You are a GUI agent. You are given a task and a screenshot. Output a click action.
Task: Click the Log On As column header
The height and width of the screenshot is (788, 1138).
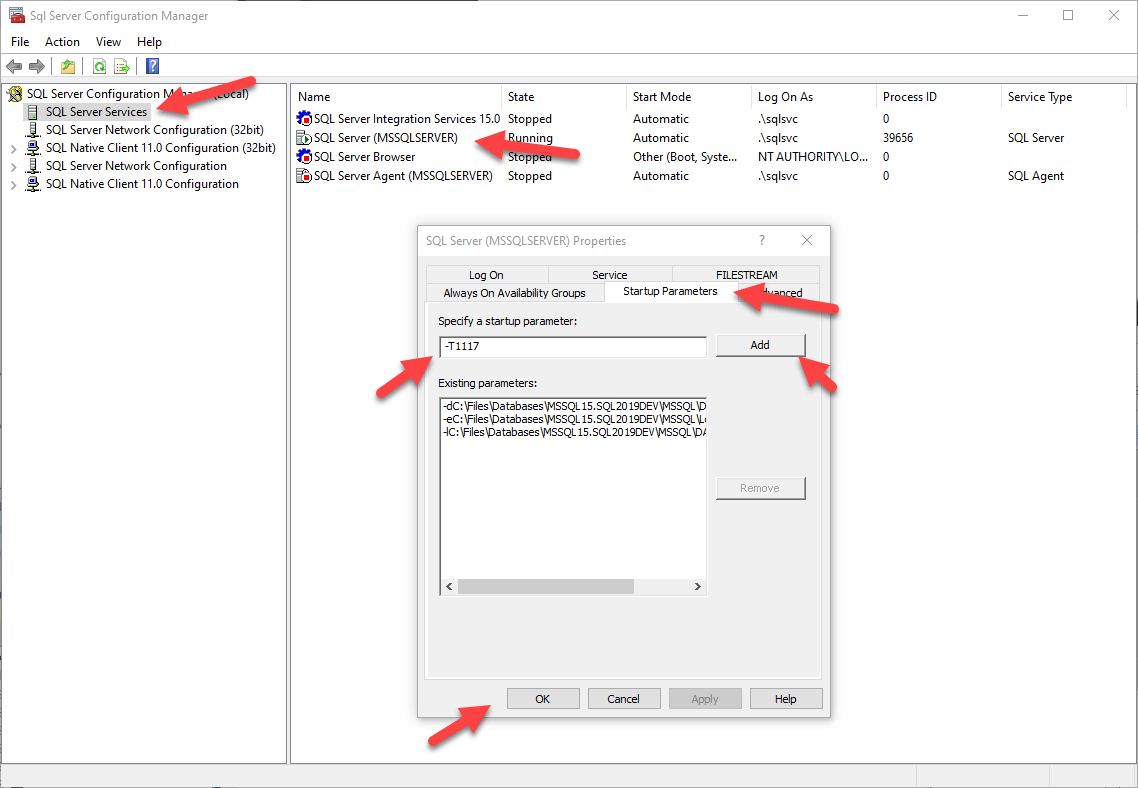[814, 97]
